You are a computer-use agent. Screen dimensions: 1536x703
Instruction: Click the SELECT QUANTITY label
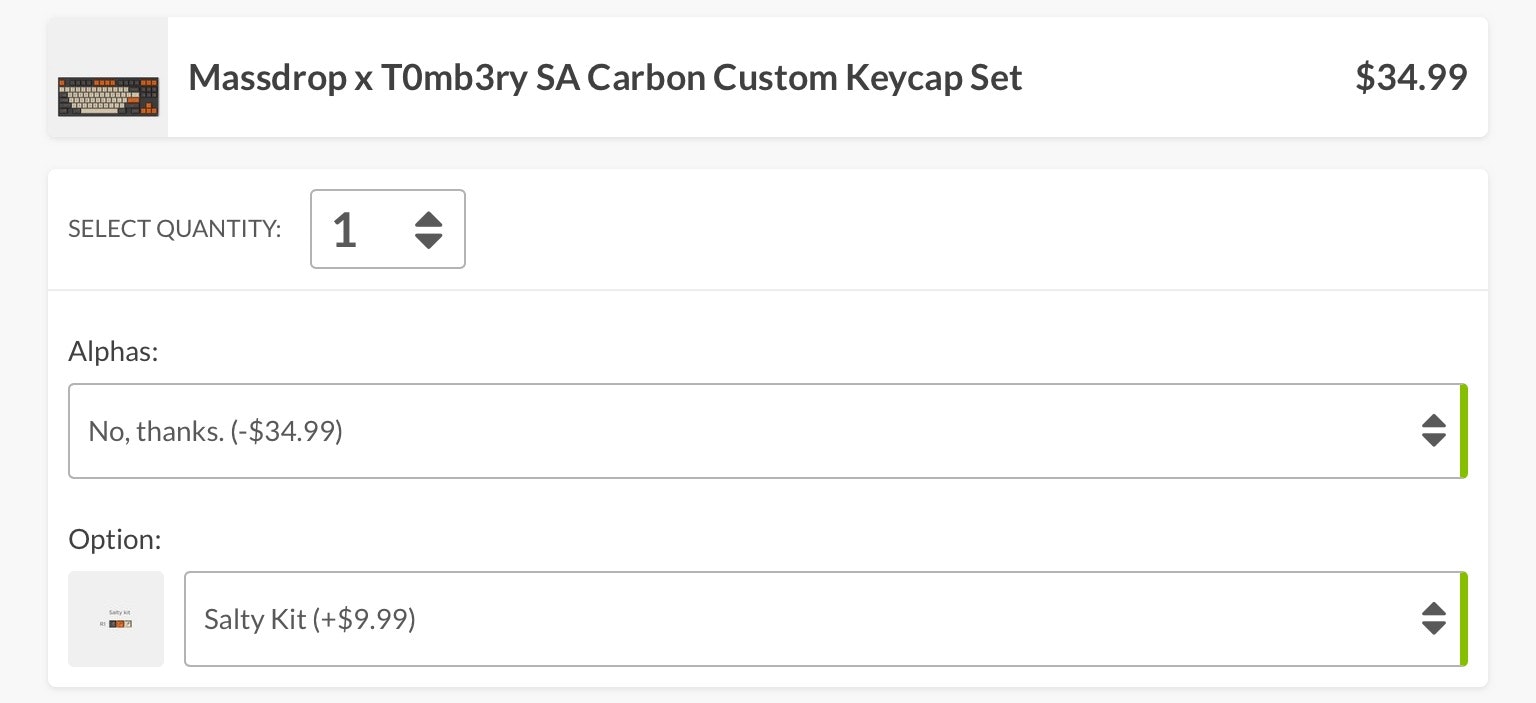coord(174,229)
